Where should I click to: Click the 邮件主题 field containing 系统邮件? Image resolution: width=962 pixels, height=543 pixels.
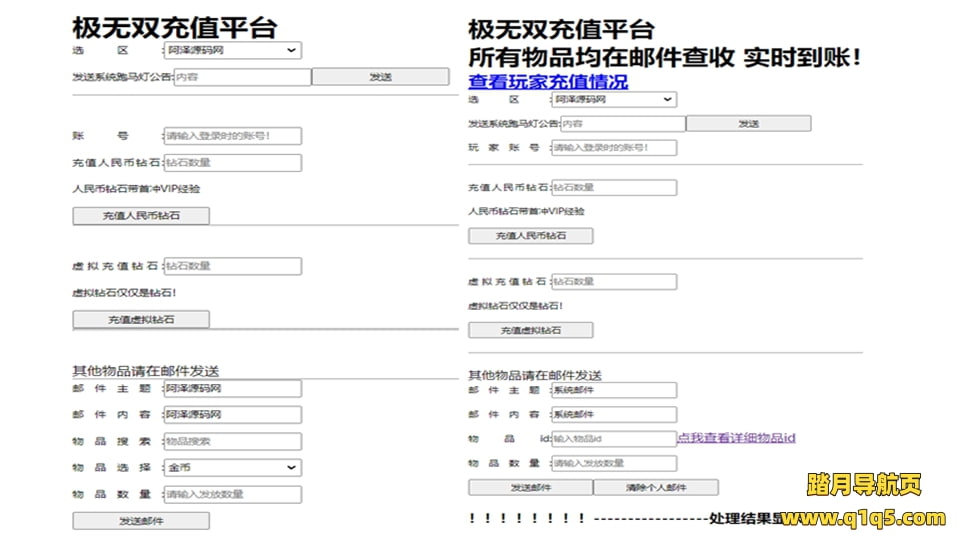click(613, 390)
